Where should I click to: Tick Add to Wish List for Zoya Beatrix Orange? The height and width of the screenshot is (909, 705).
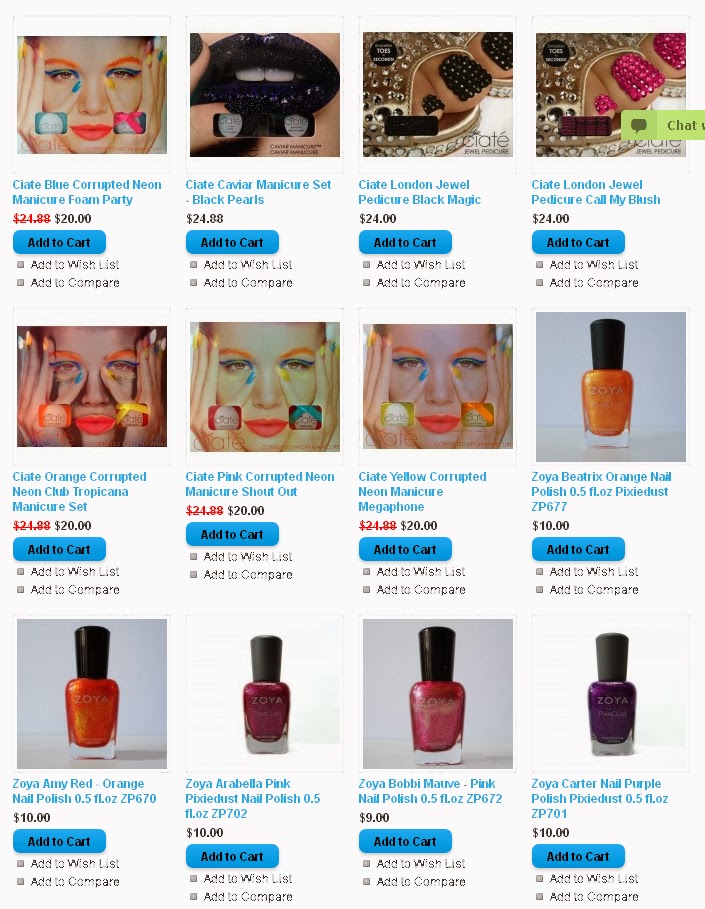(x=540, y=572)
